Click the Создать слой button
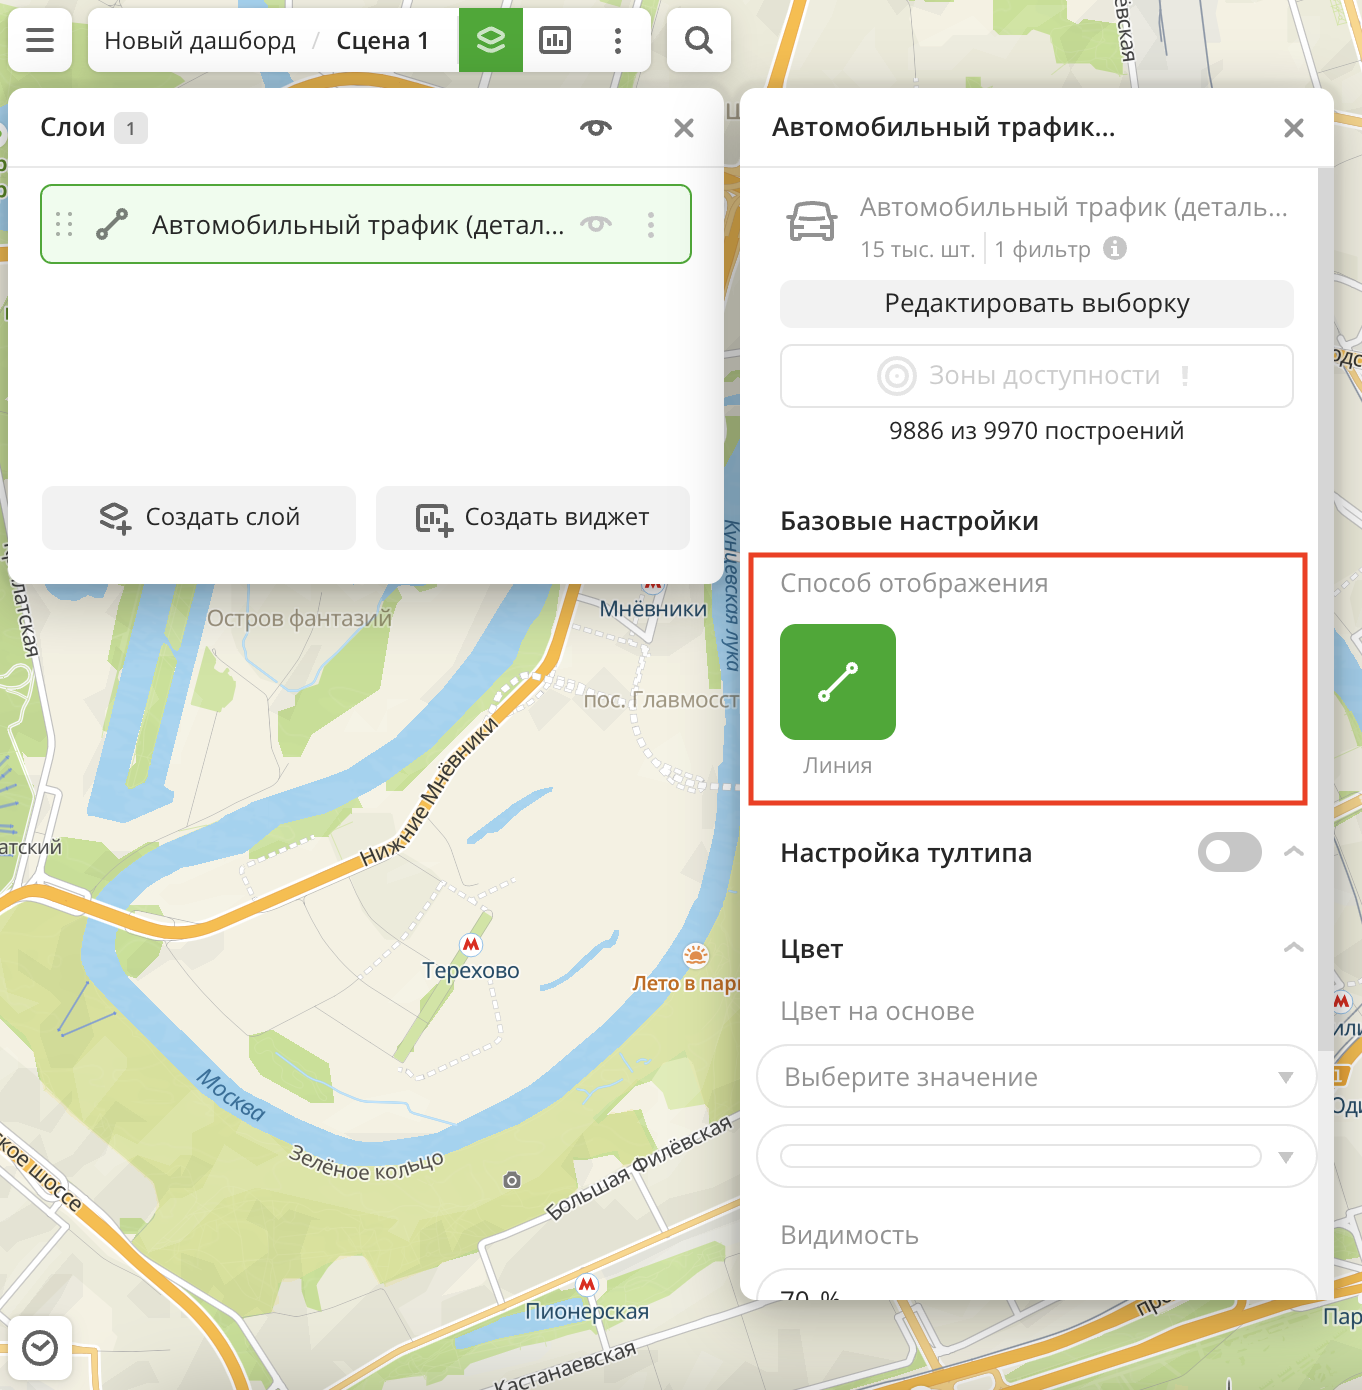This screenshot has height=1390, width=1362. point(199,517)
